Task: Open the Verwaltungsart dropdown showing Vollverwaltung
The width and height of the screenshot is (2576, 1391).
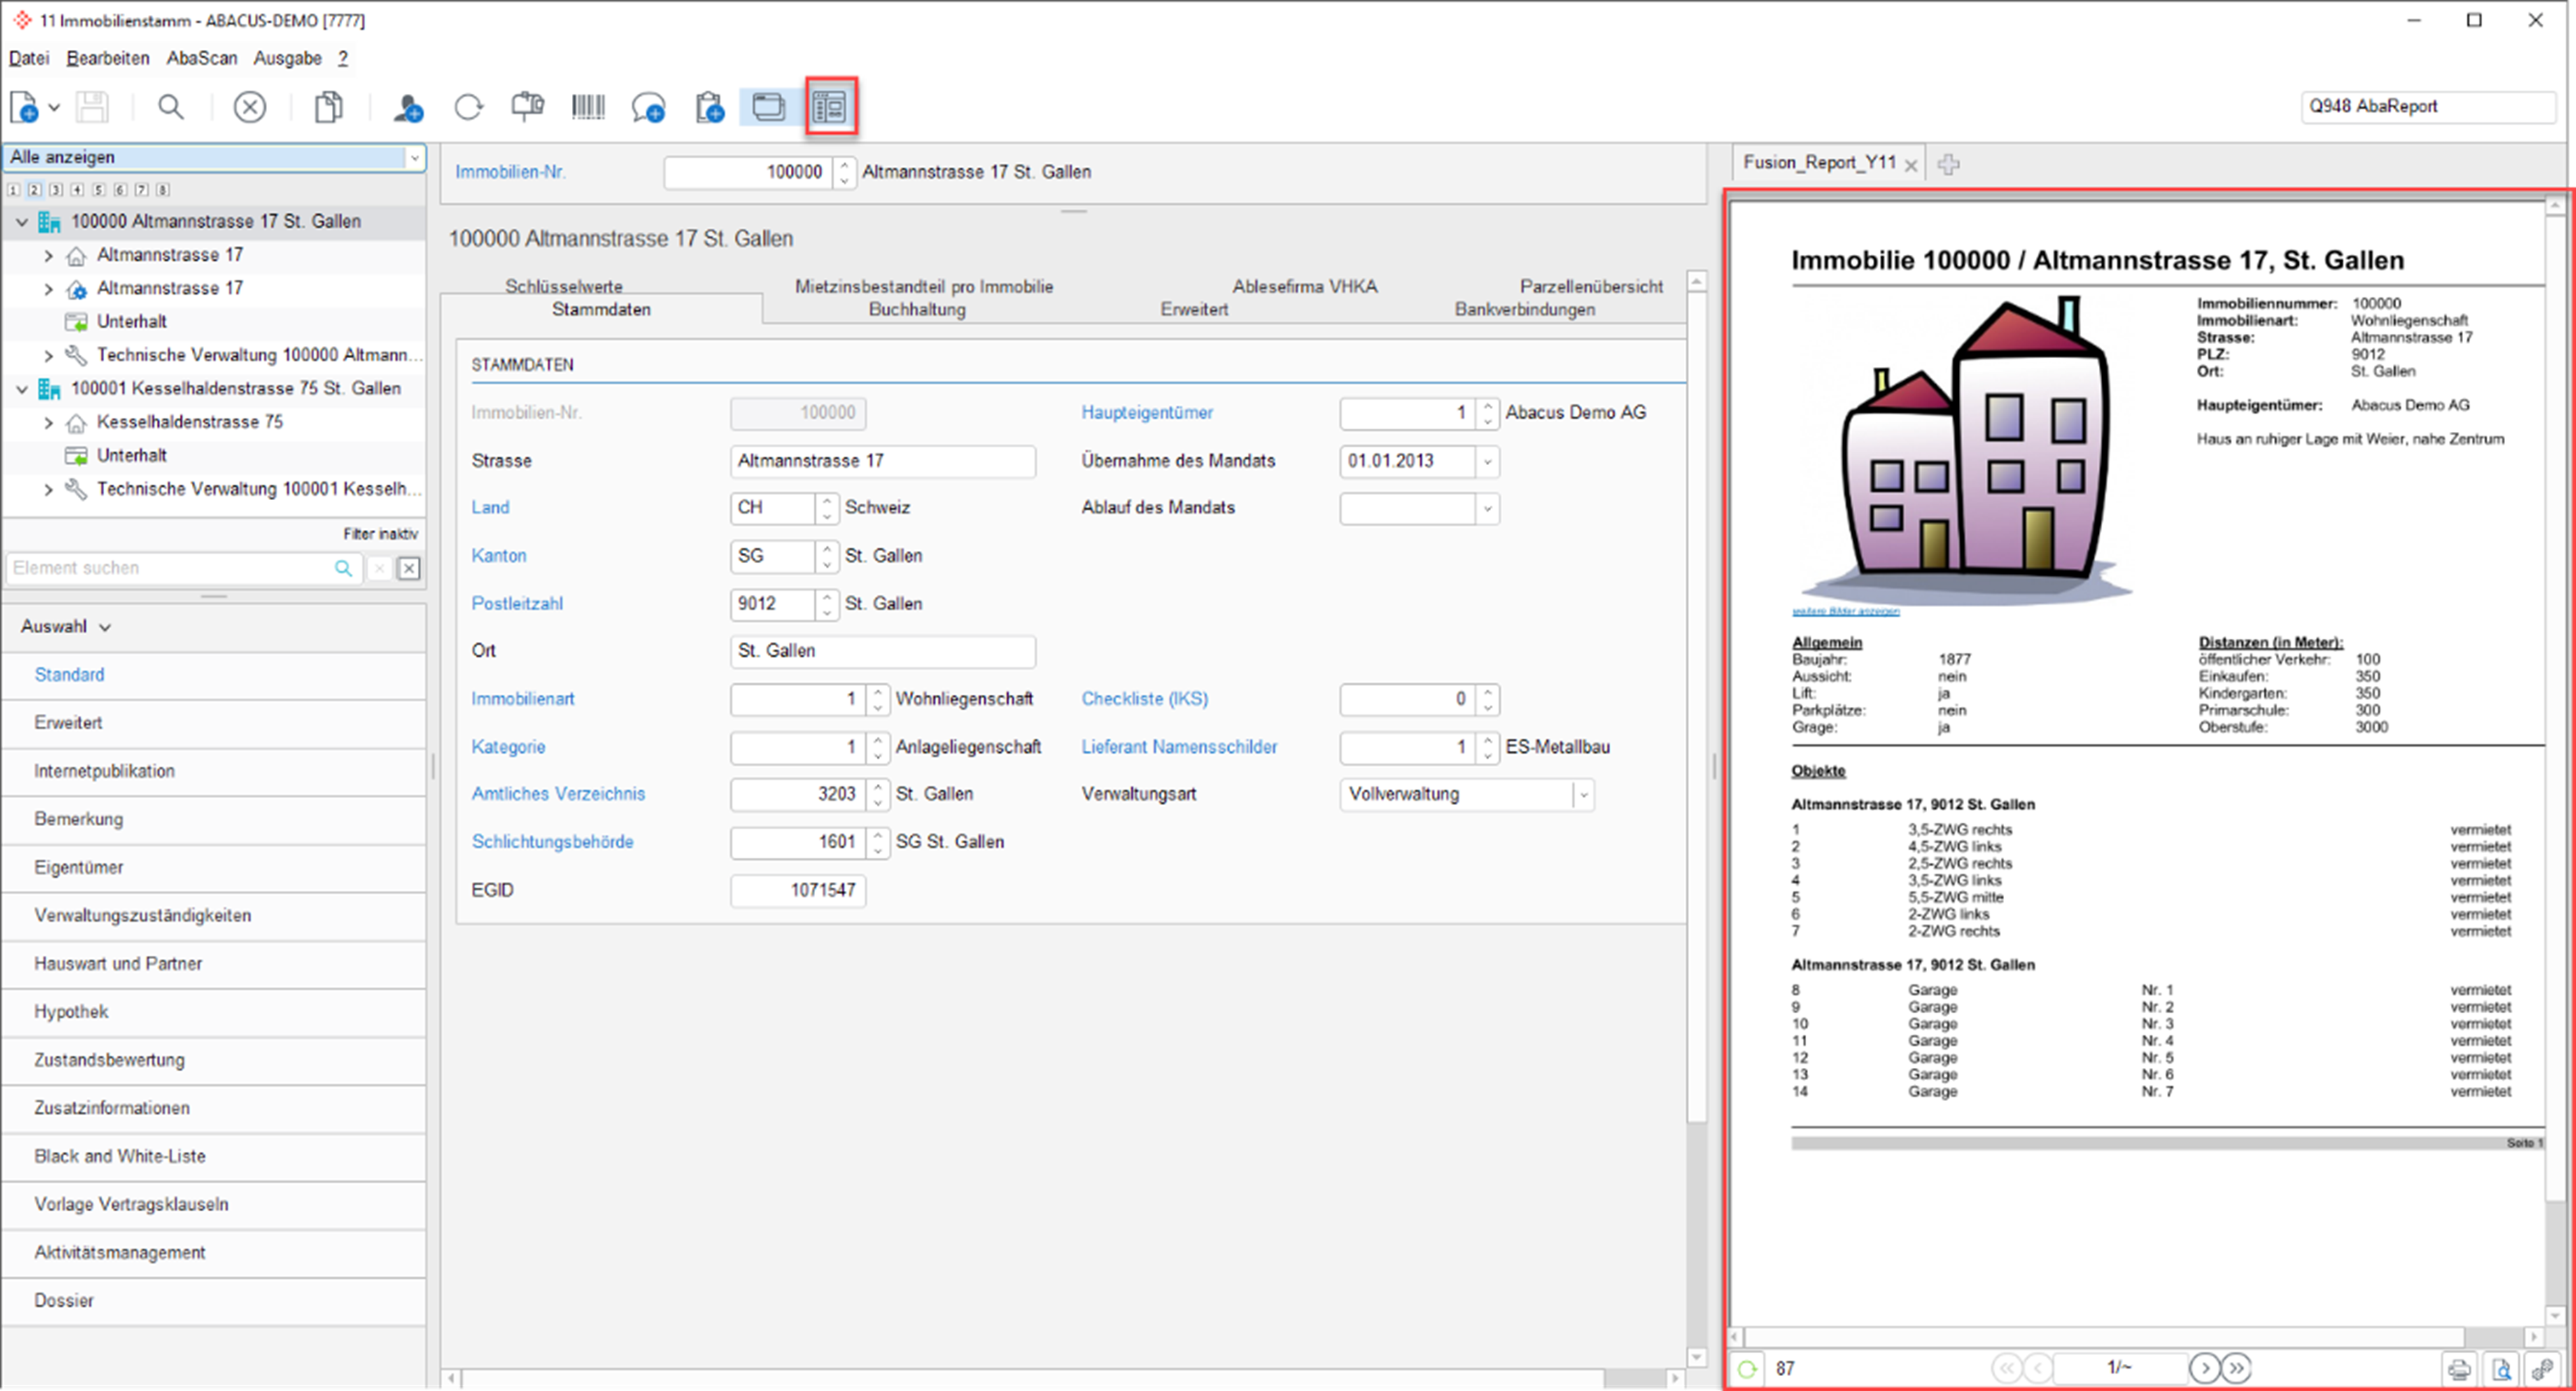Action: coord(1583,794)
